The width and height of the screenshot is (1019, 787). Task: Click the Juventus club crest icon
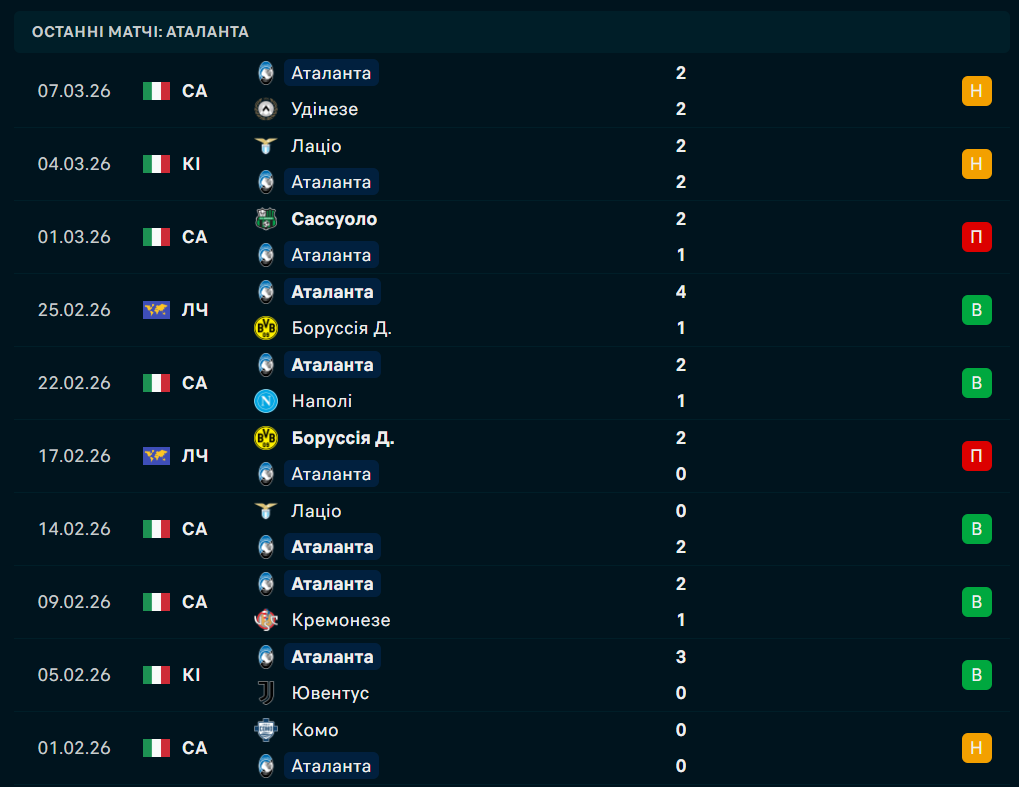pyautogui.click(x=266, y=693)
